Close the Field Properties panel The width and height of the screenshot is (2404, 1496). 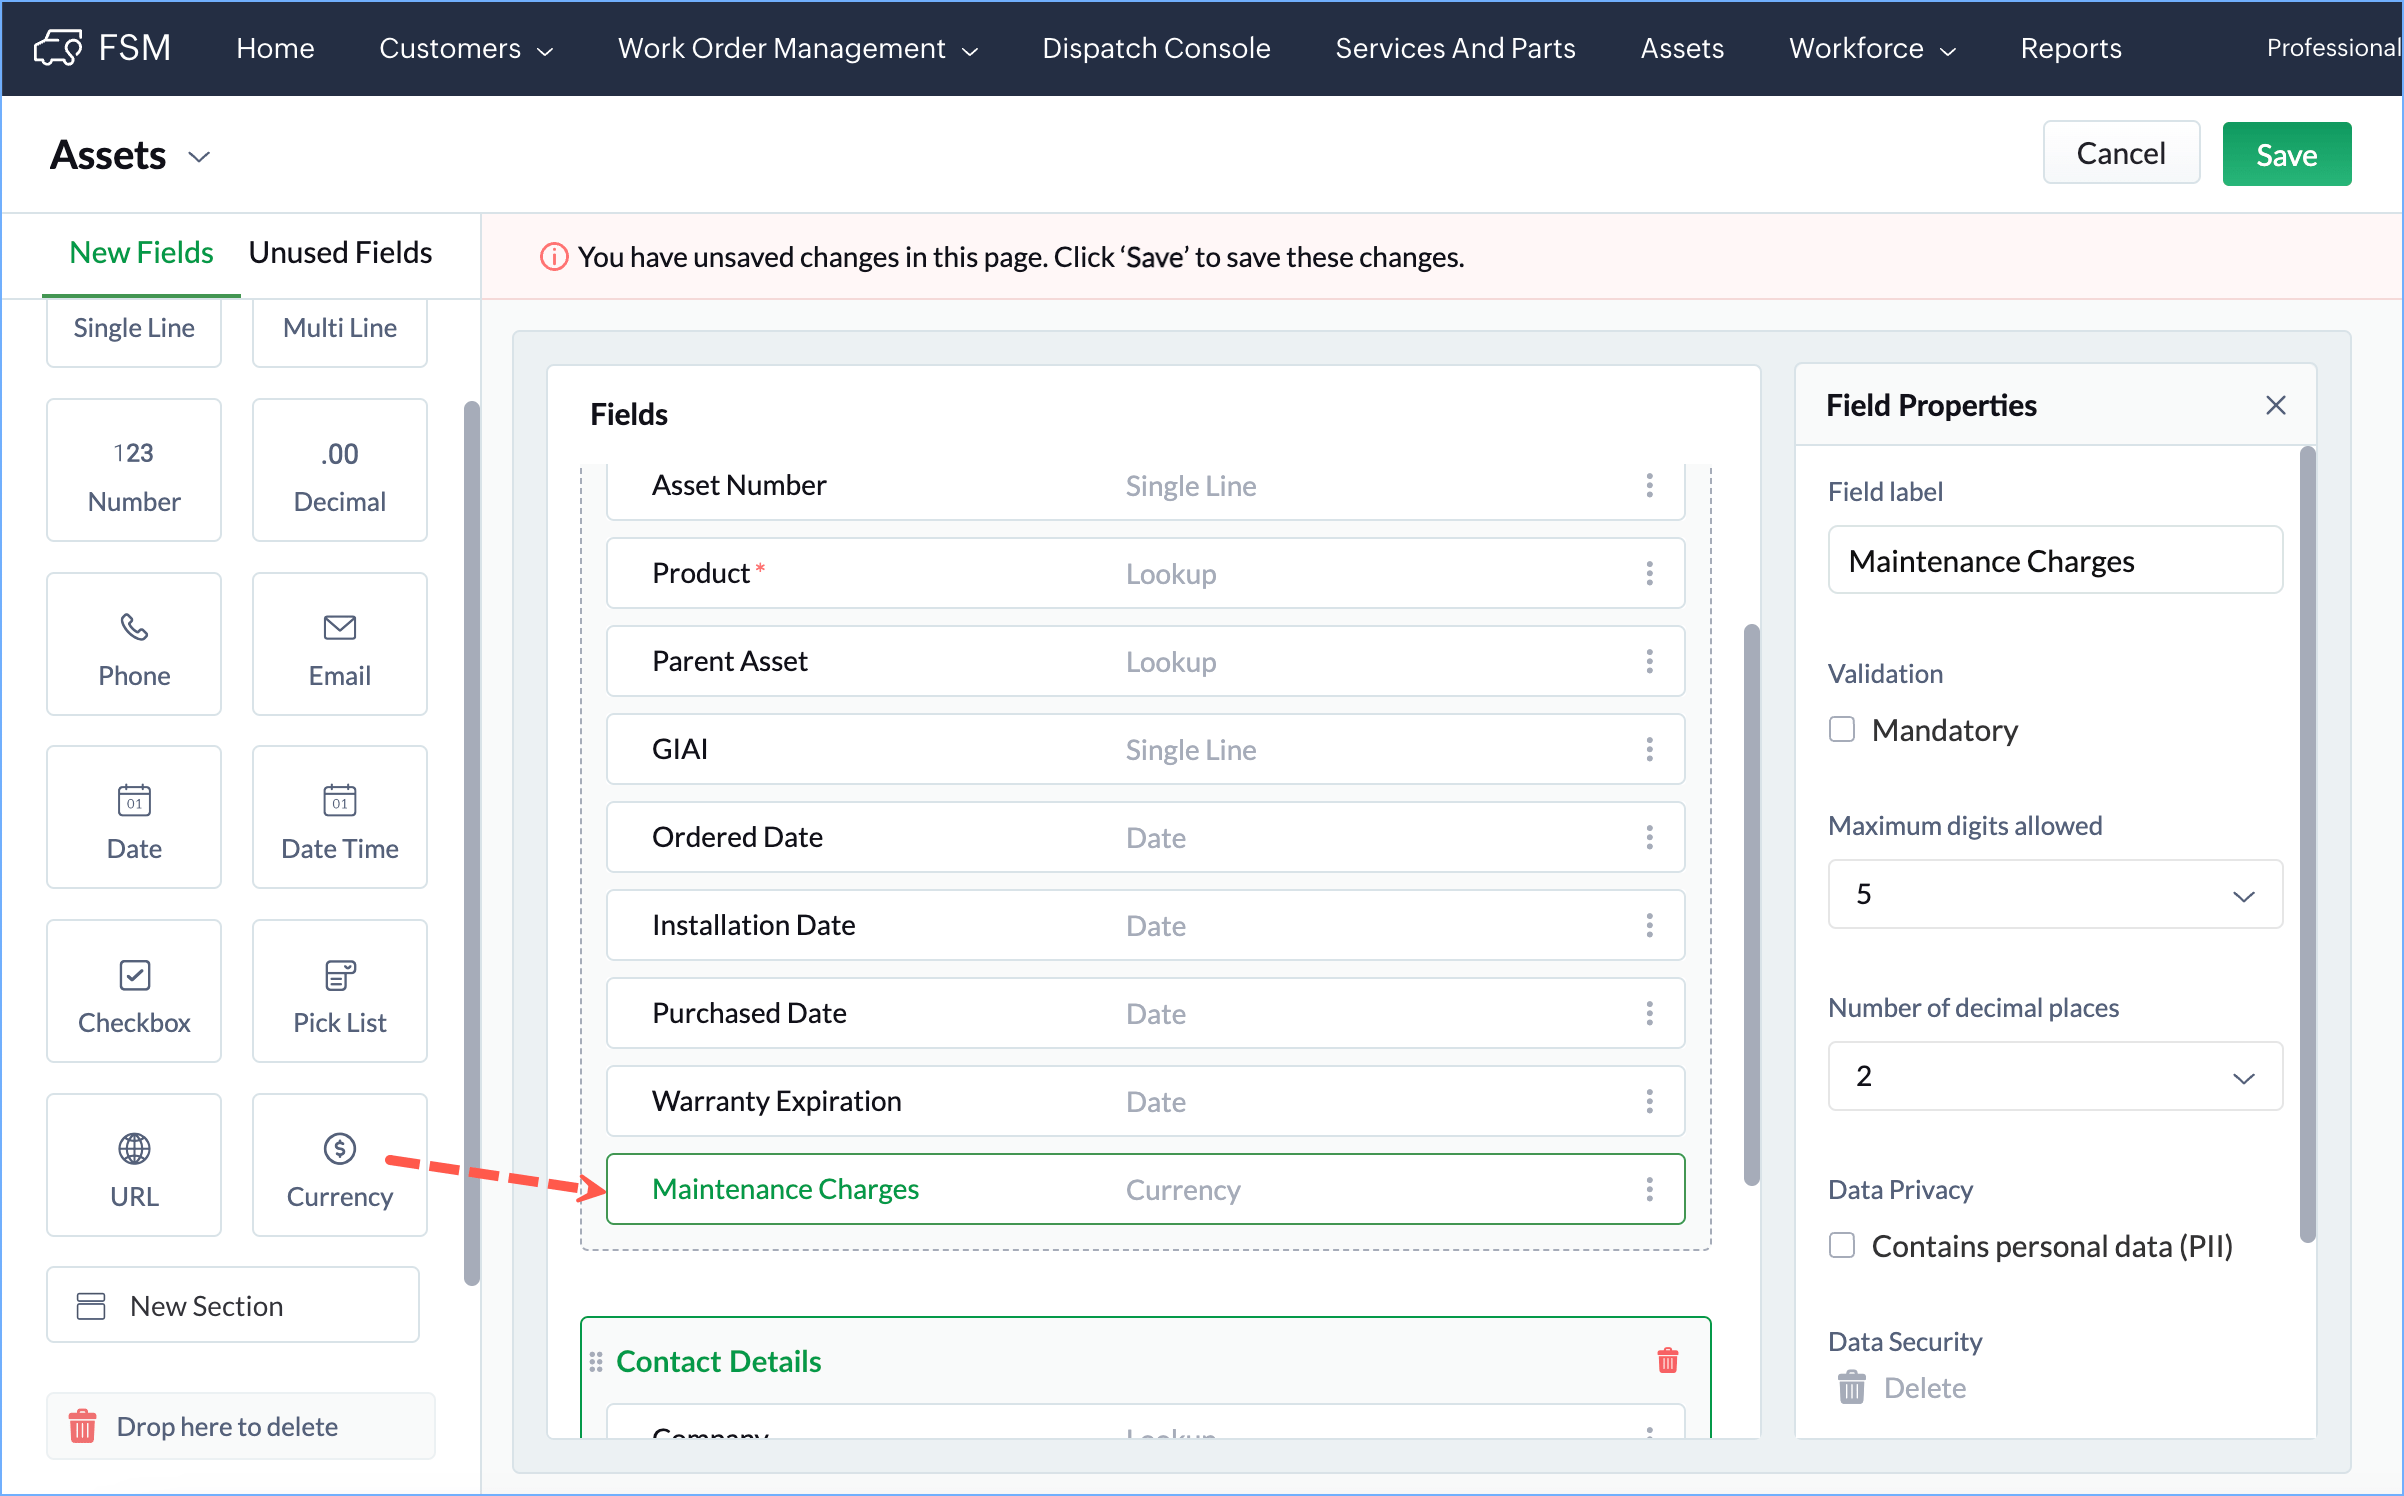(2275, 405)
